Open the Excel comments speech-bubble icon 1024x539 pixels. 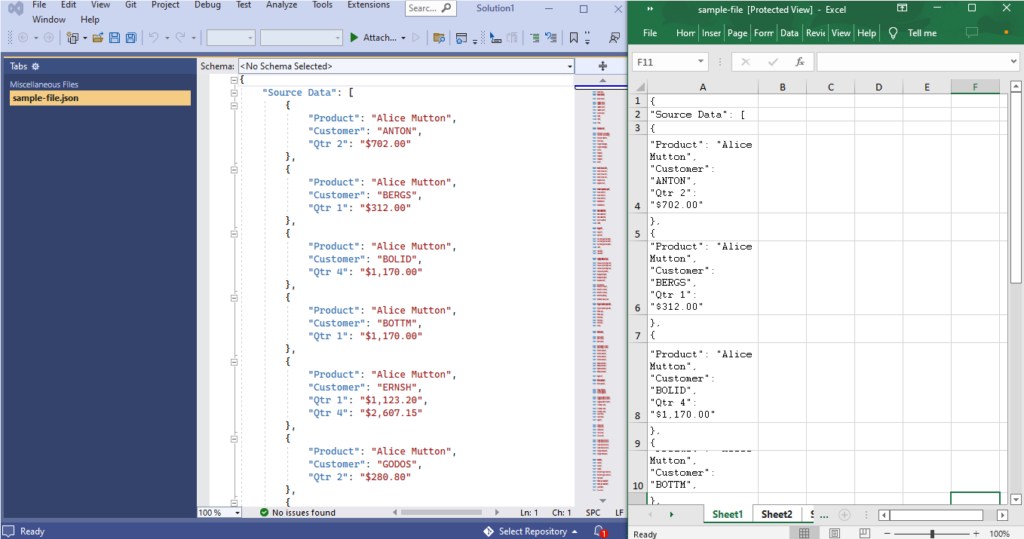pyautogui.click(x=972, y=33)
